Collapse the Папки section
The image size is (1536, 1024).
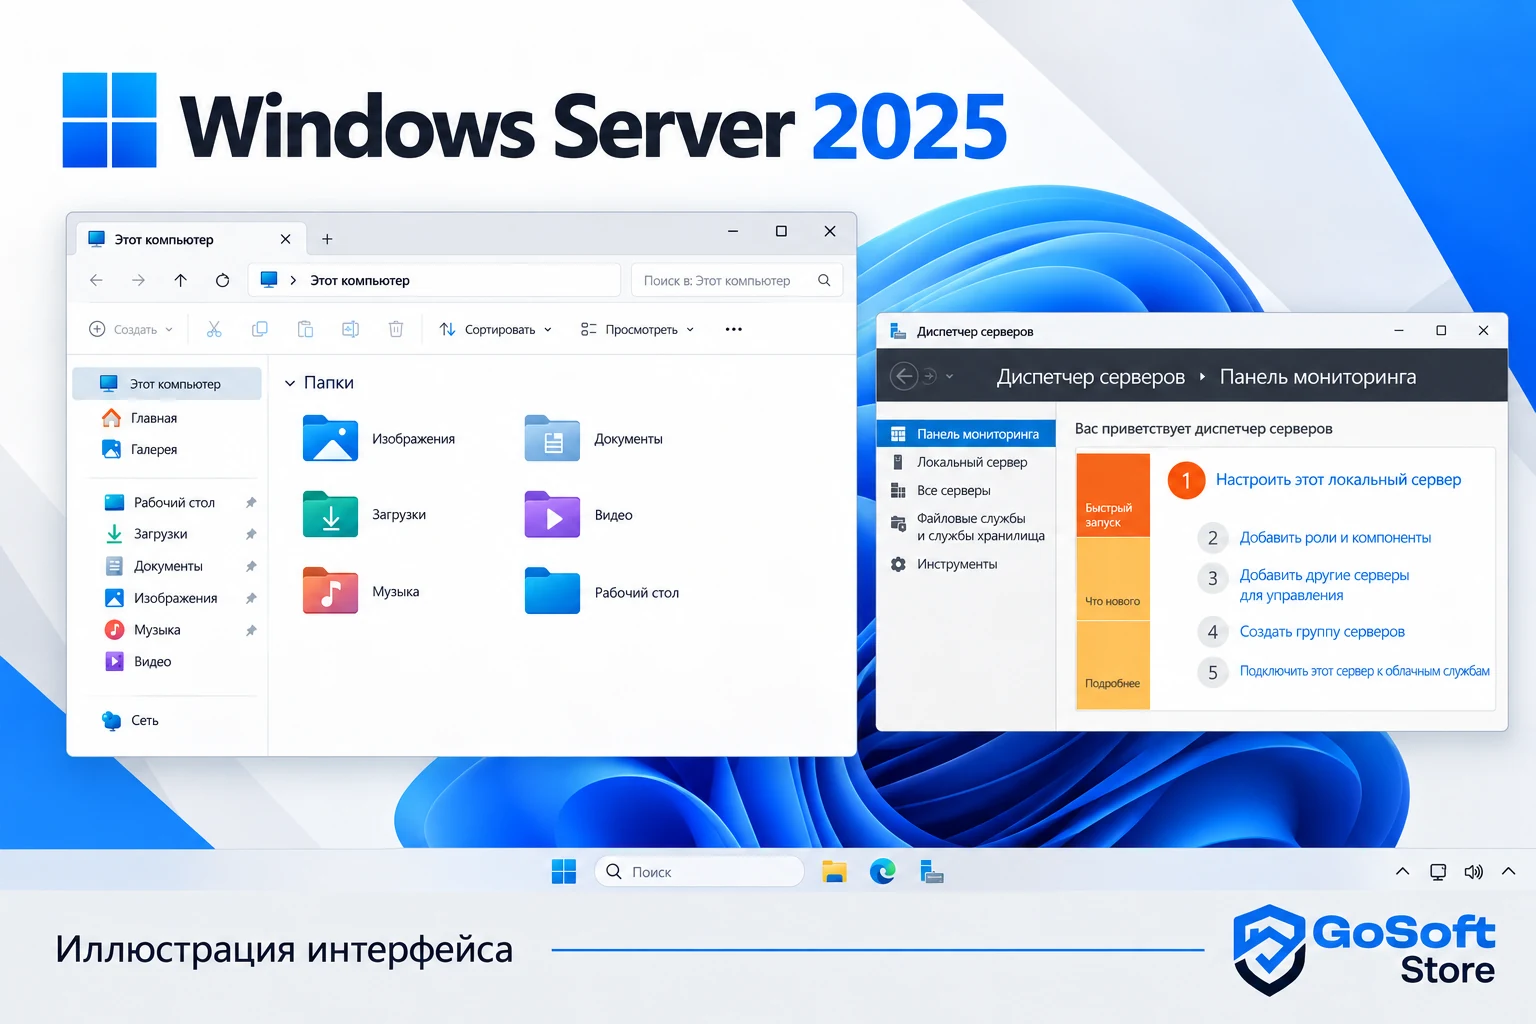point(290,383)
